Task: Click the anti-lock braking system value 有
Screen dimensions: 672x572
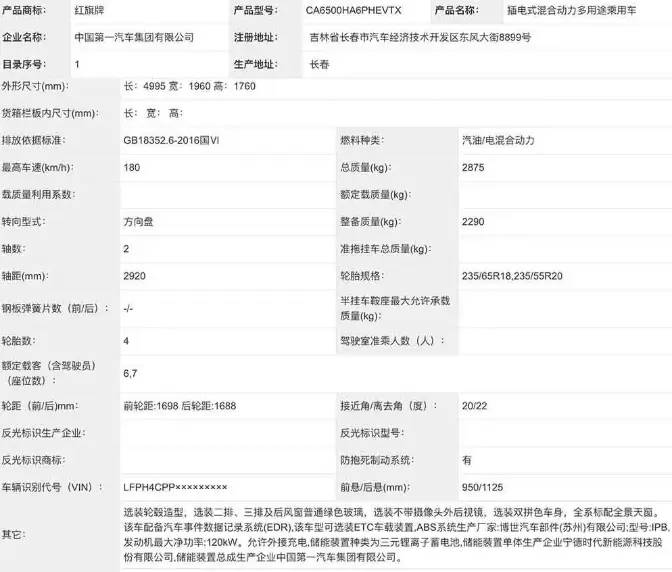Action: [x=467, y=460]
